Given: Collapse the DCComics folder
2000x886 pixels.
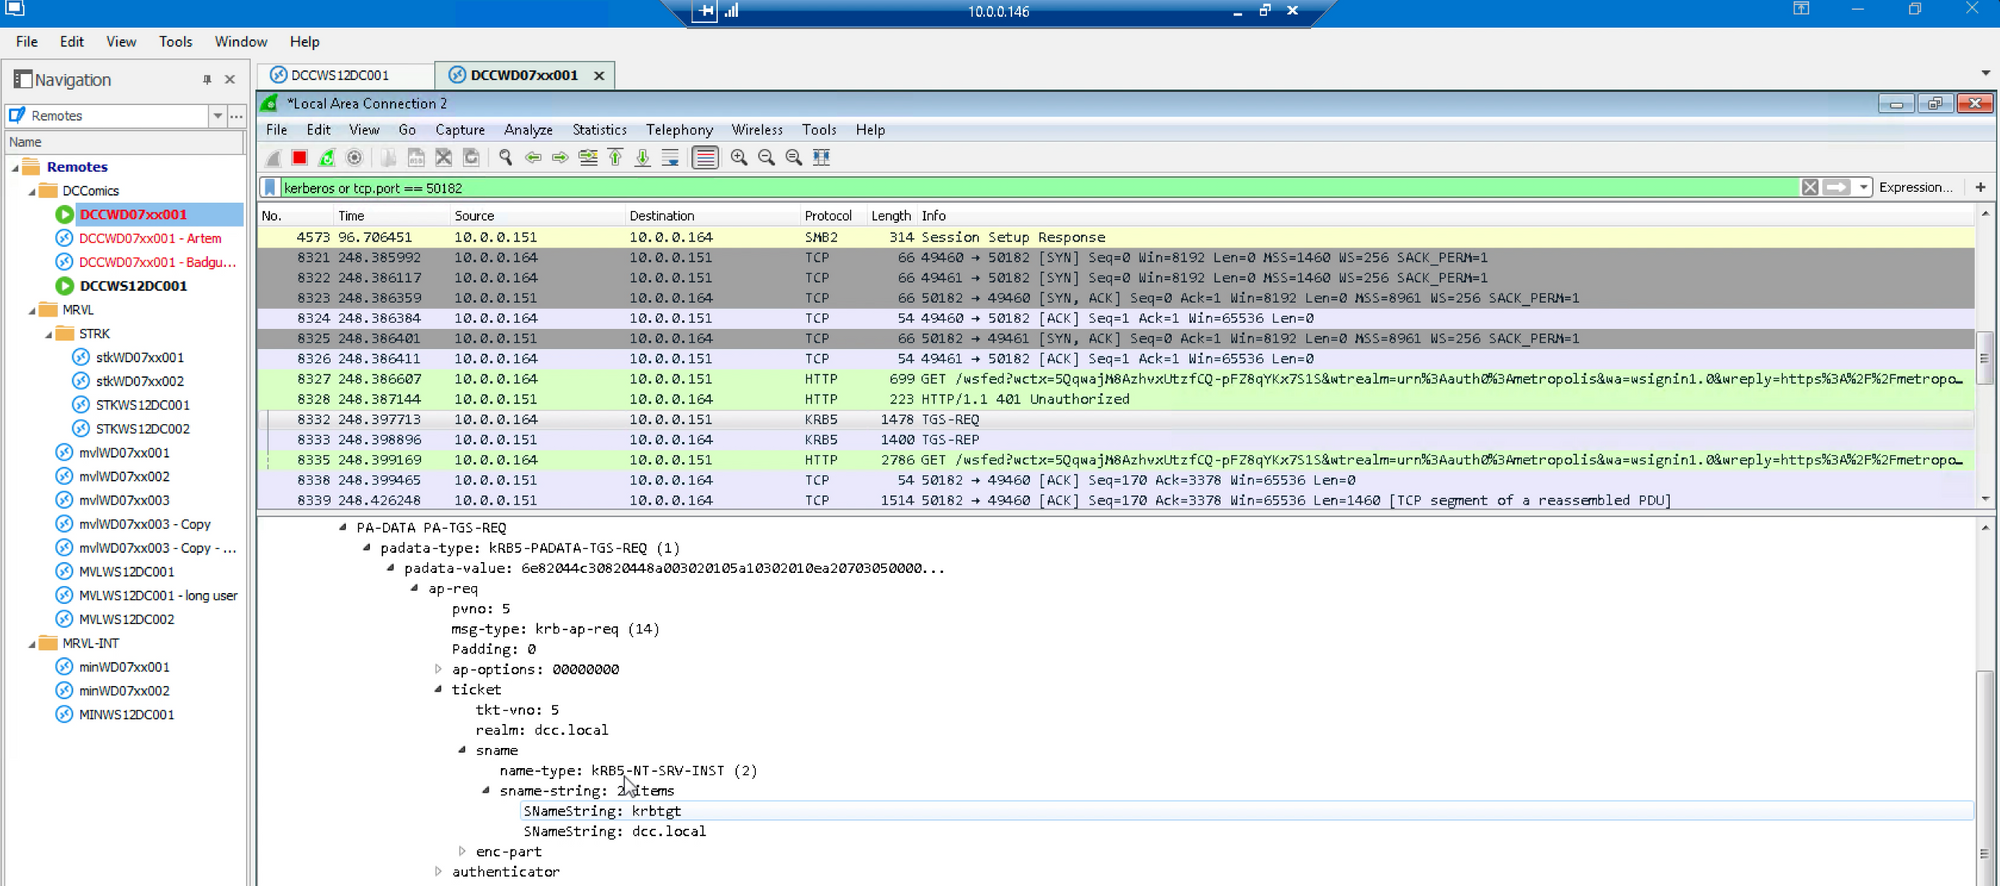Looking at the screenshot, I should [31, 191].
